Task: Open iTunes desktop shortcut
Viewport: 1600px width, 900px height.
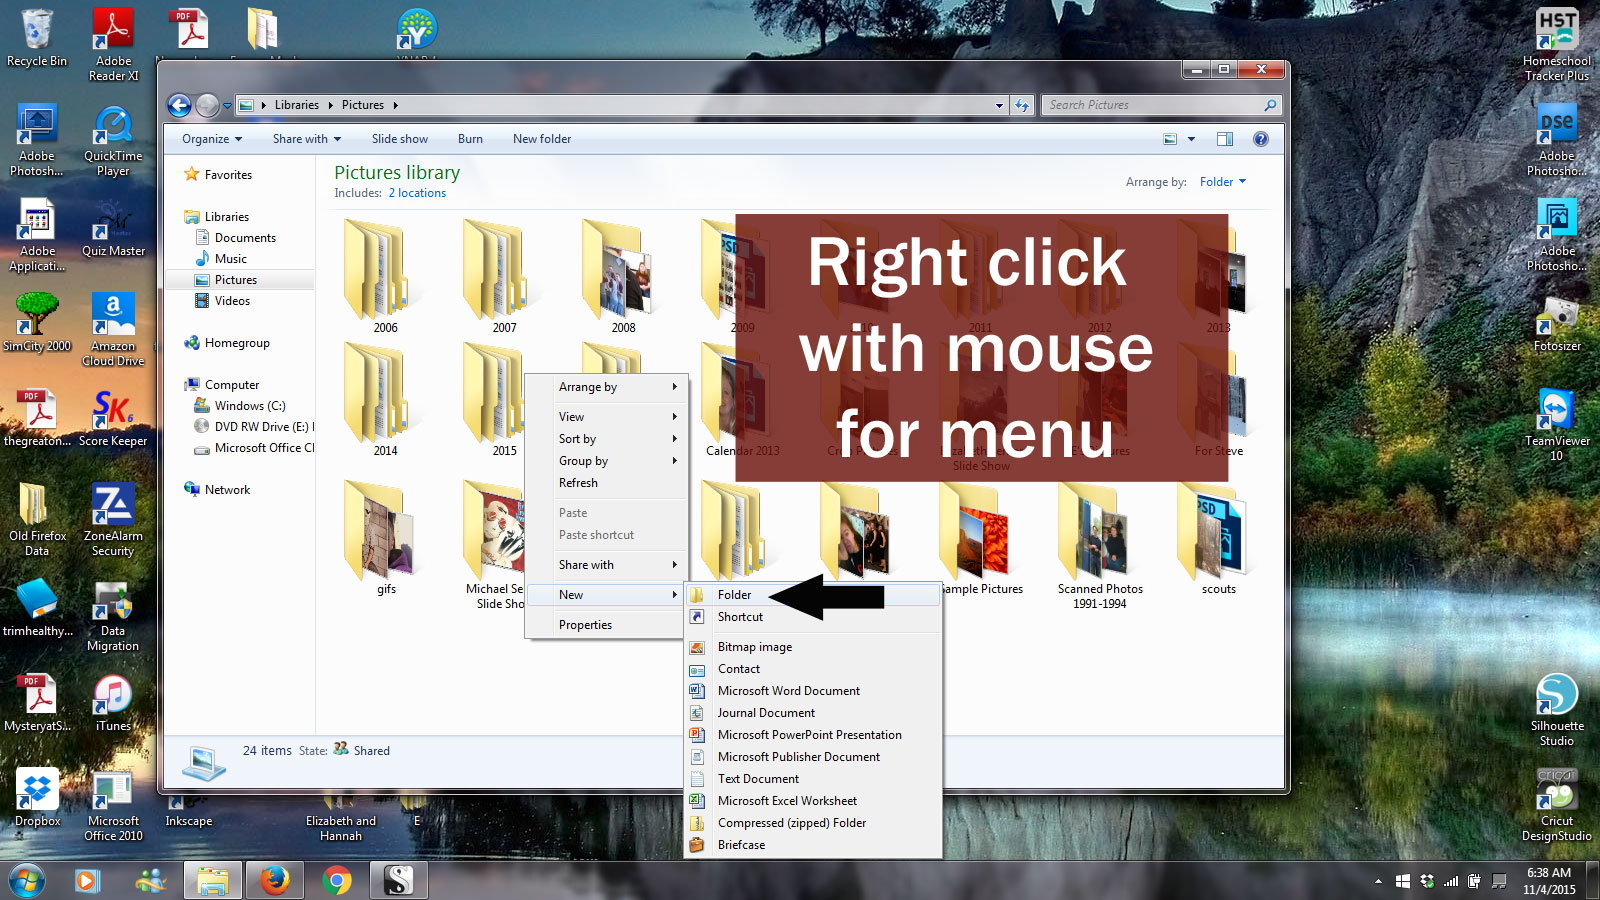Action: click(x=113, y=703)
